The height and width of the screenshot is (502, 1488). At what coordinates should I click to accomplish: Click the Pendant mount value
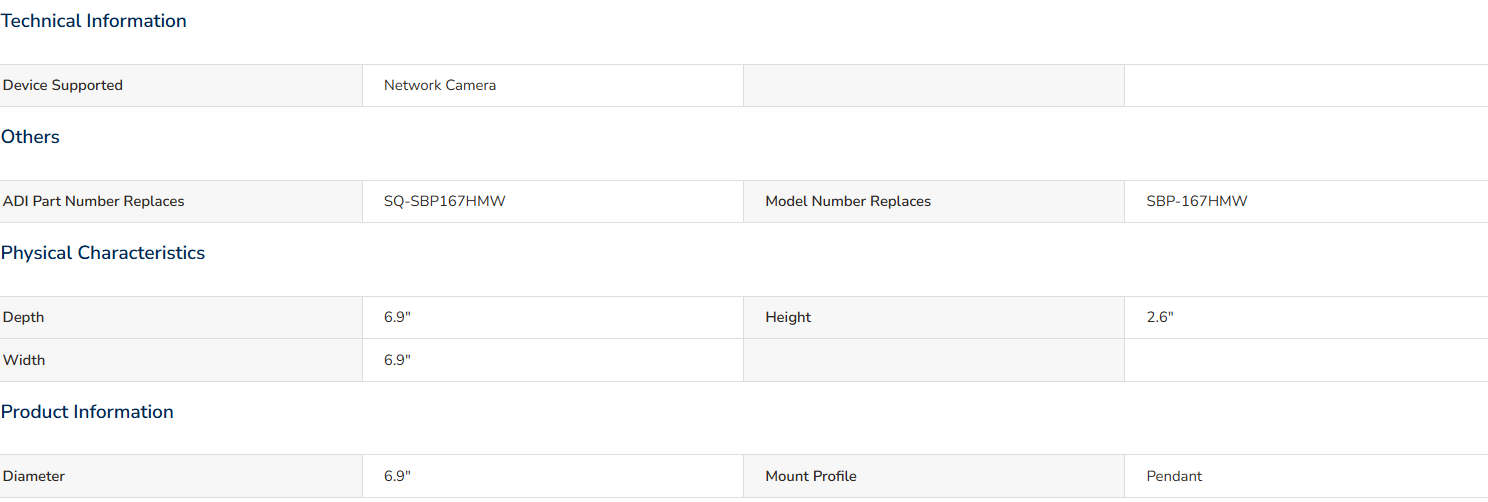point(1175,477)
